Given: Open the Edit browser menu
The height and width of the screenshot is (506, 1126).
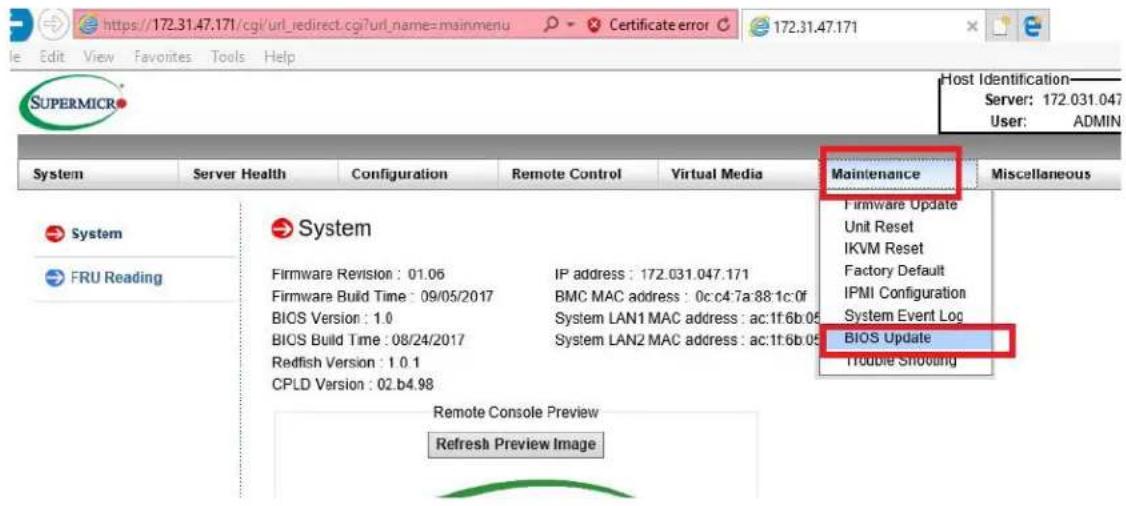Looking at the screenshot, I should click(x=52, y=56).
